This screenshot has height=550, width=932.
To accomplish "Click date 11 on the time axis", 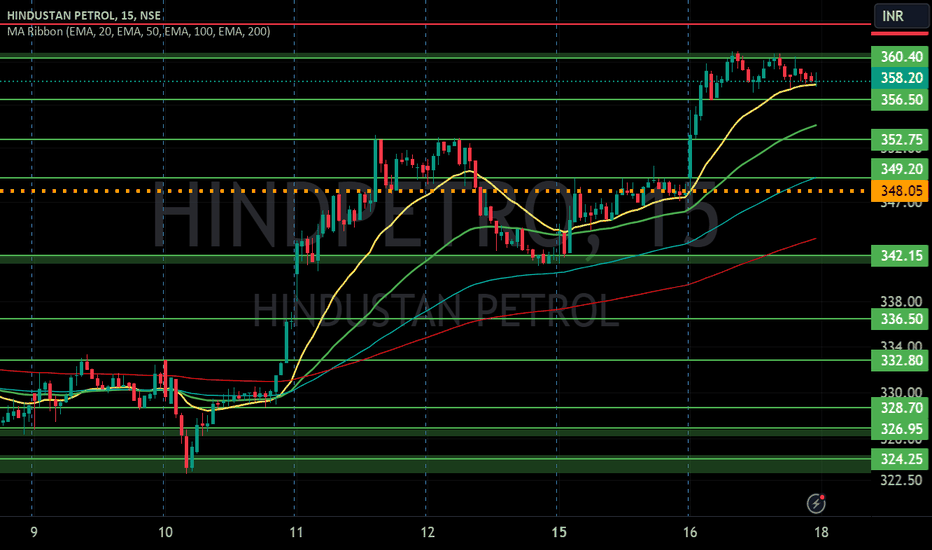I will 295,532.
